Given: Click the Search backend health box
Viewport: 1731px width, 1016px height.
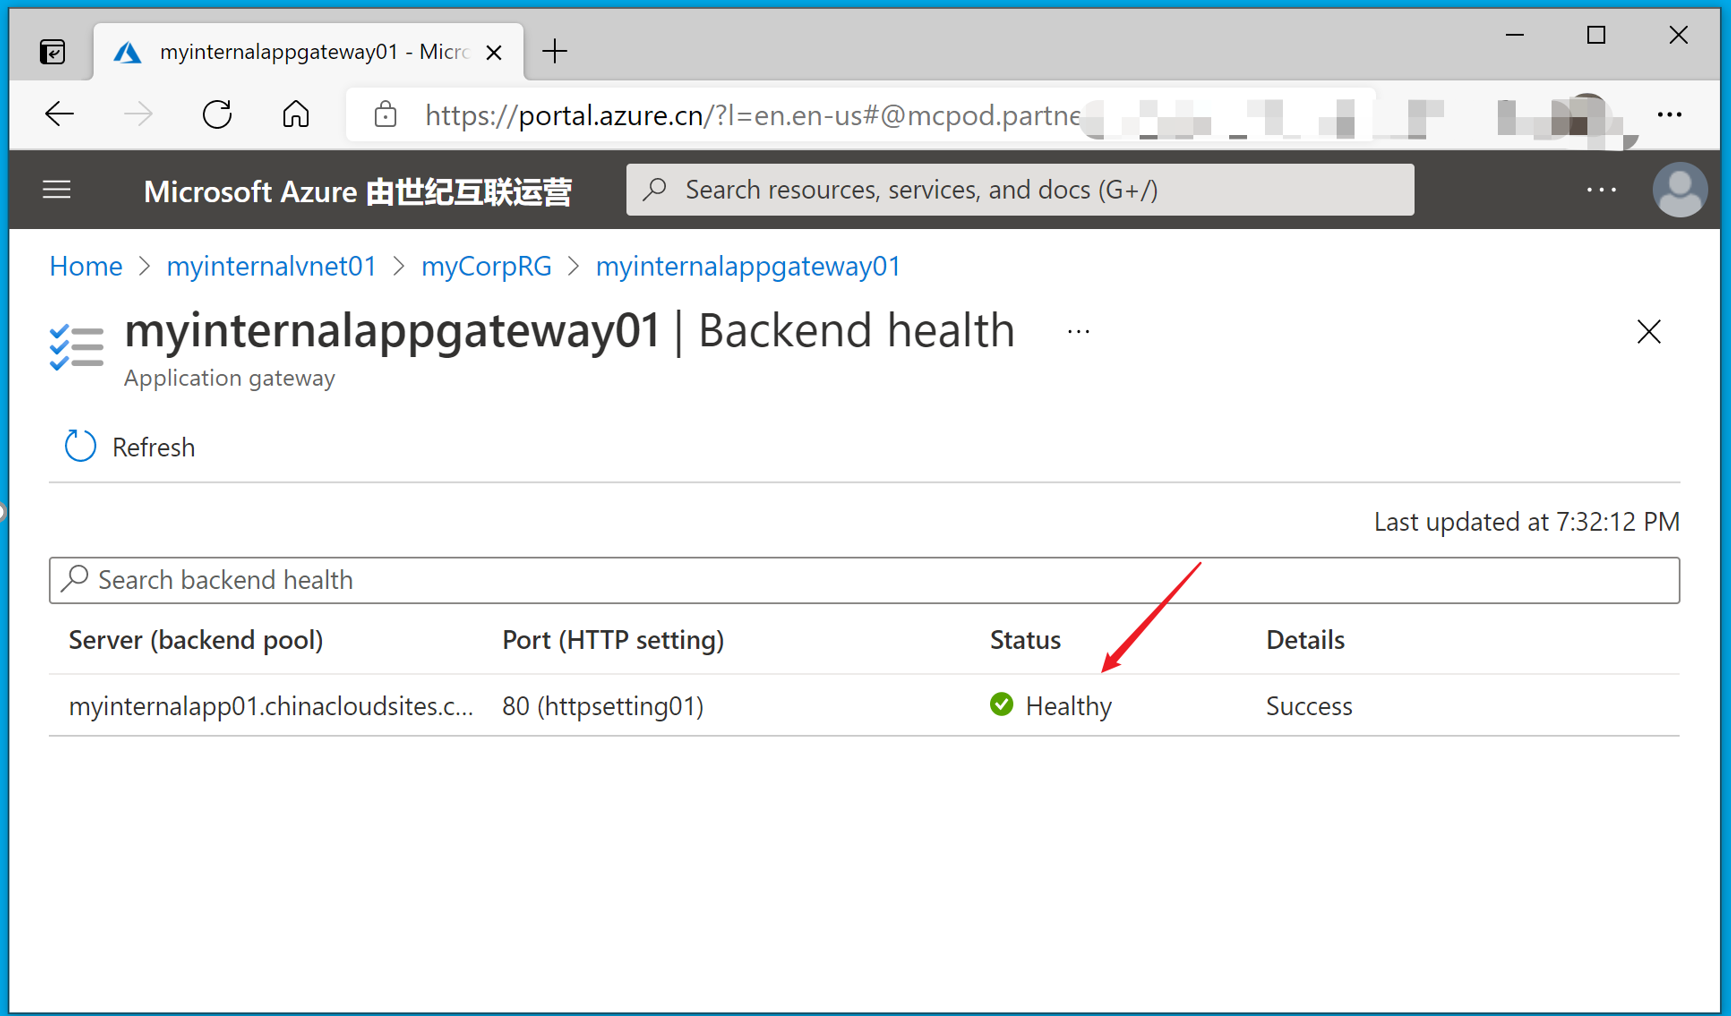Looking at the screenshot, I should (x=864, y=580).
